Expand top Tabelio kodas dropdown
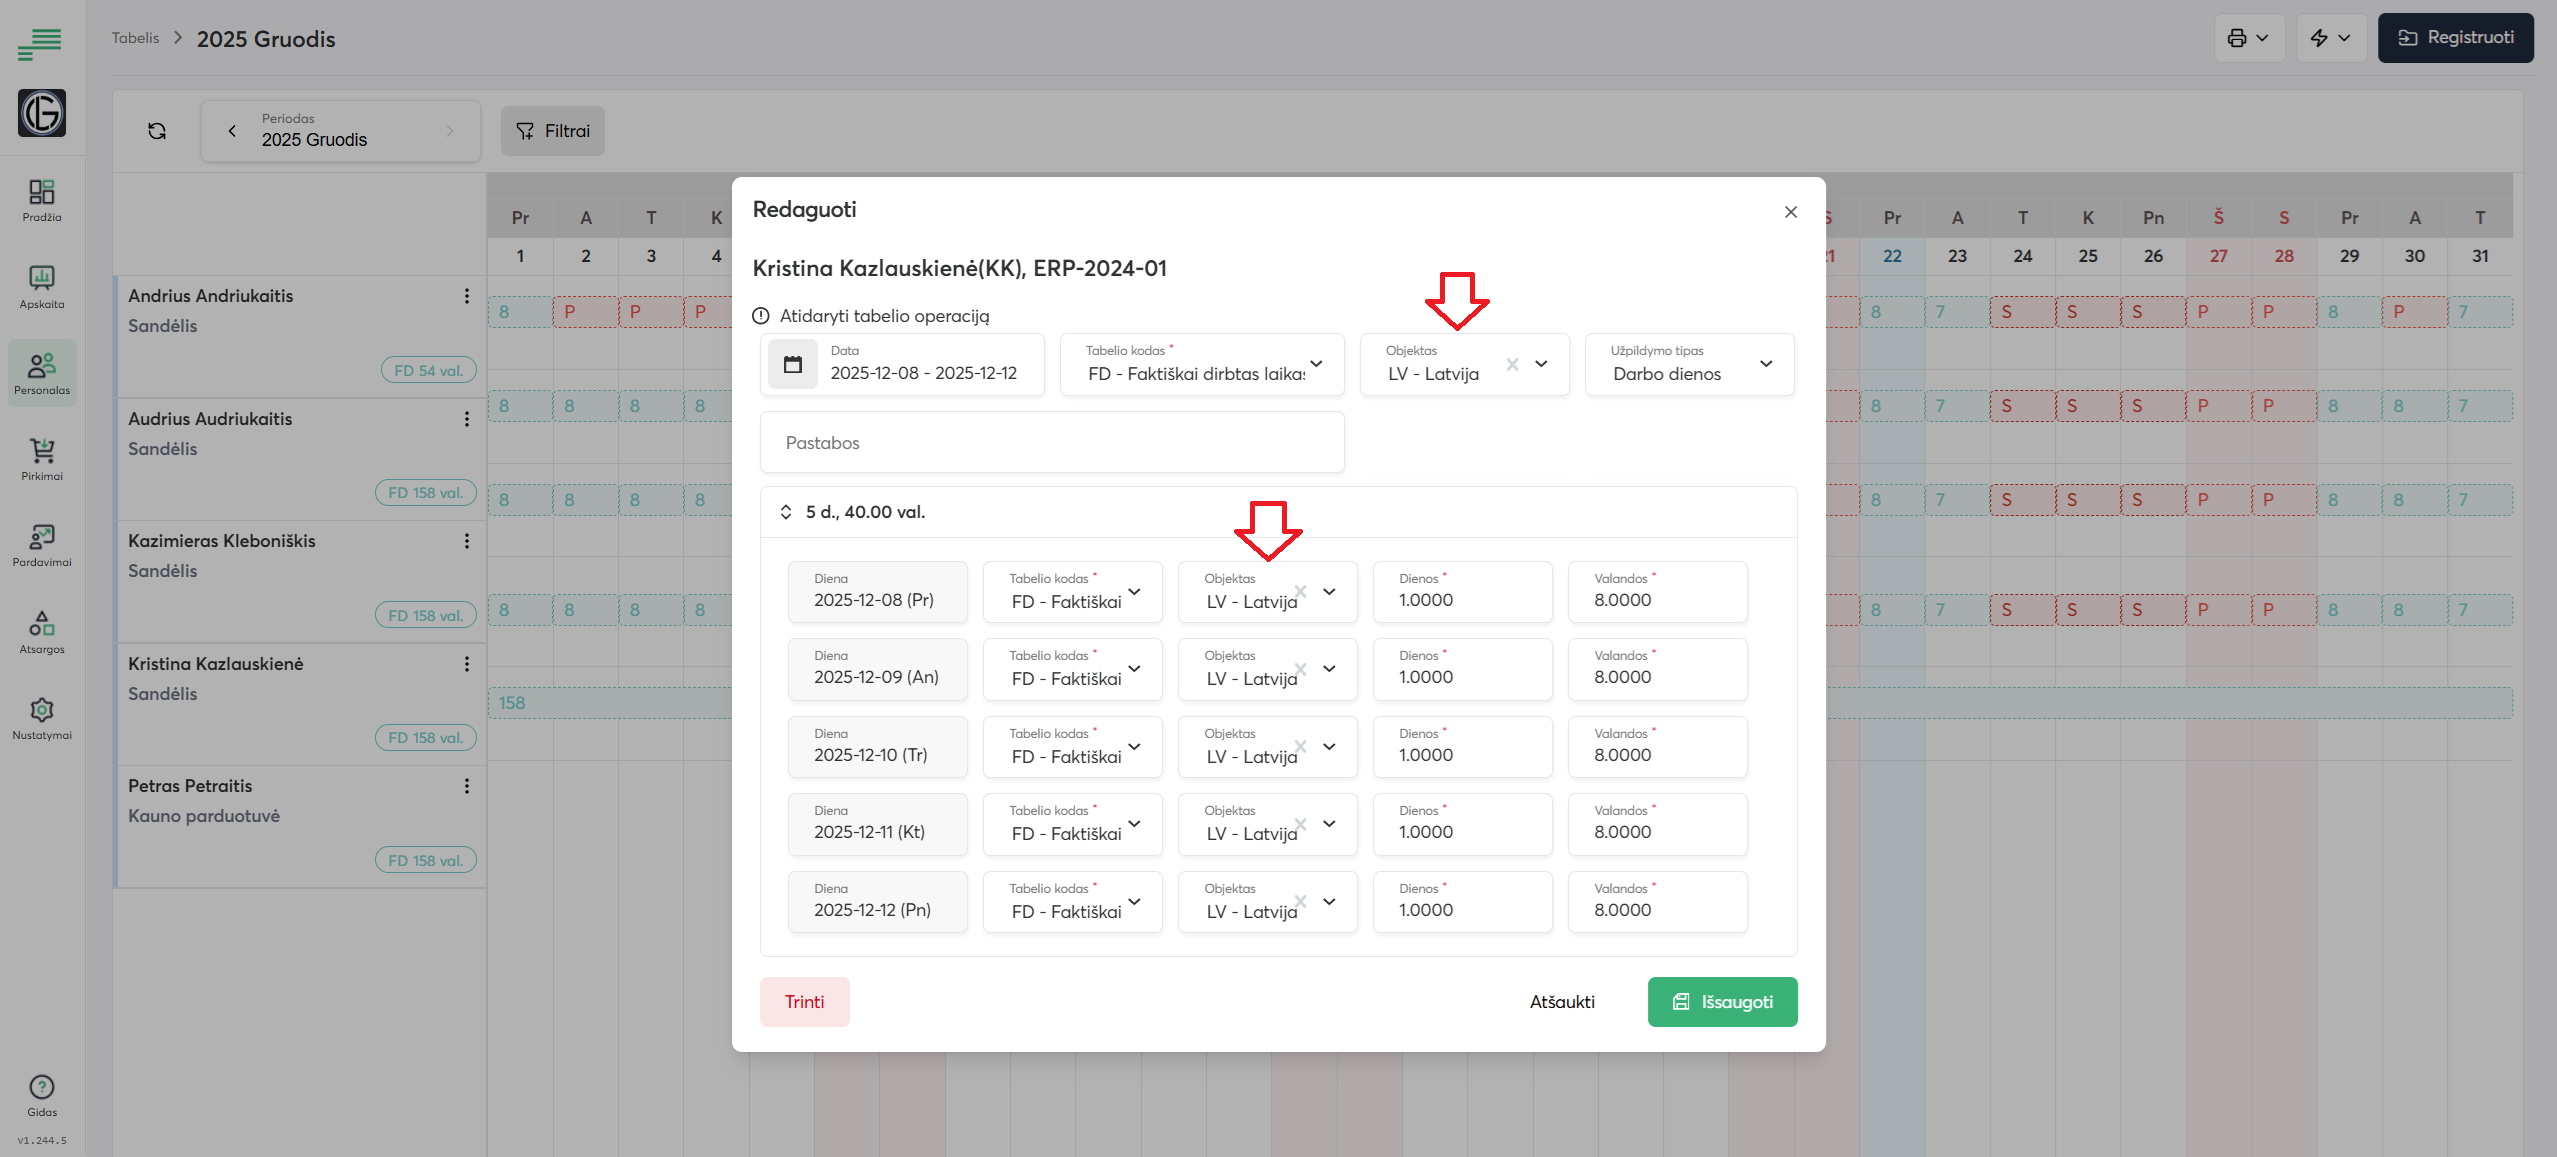Screen dimensions: 2557x1157 point(1316,364)
